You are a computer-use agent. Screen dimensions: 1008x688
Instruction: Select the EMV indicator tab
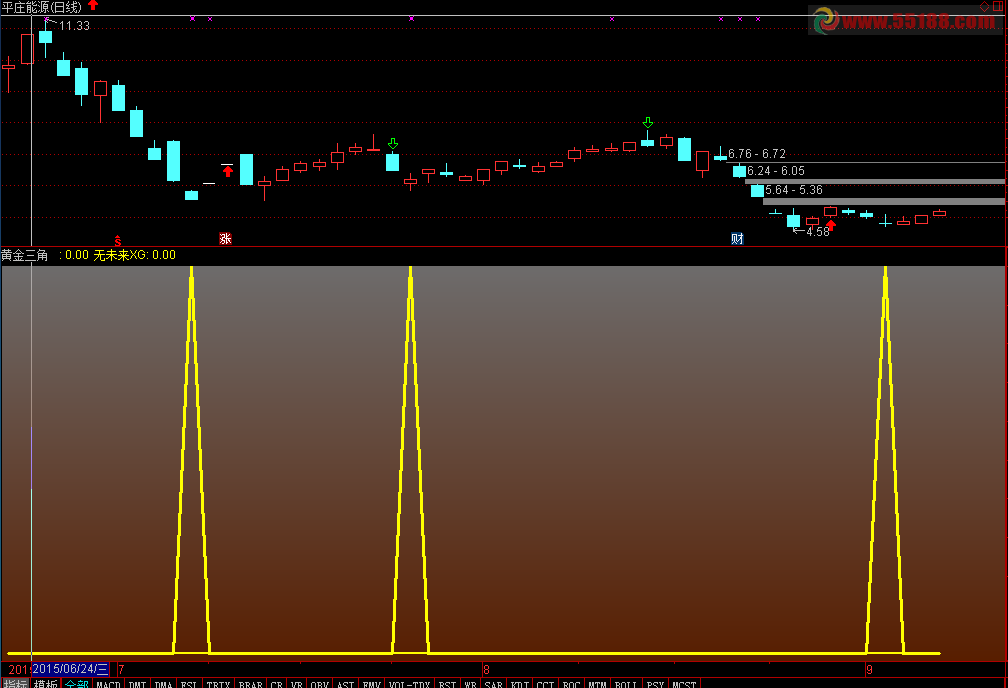click(372, 684)
